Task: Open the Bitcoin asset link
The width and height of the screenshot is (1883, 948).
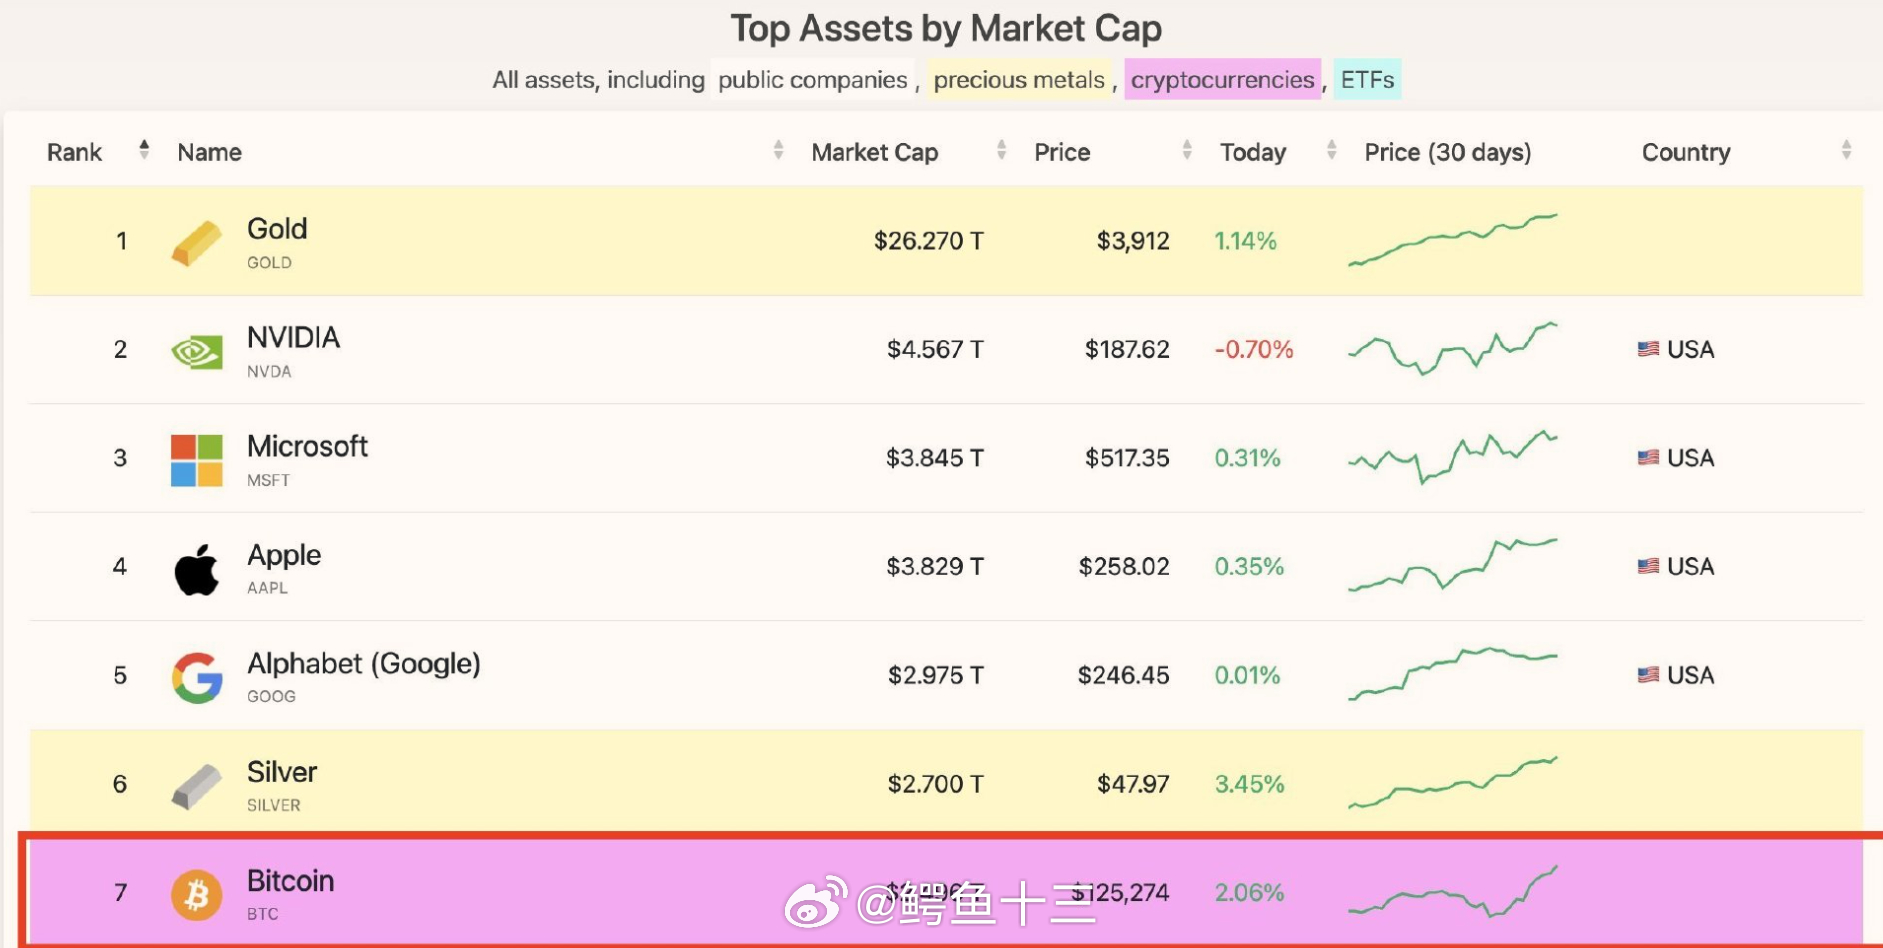Action: pyautogui.click(x=290, y=881)
